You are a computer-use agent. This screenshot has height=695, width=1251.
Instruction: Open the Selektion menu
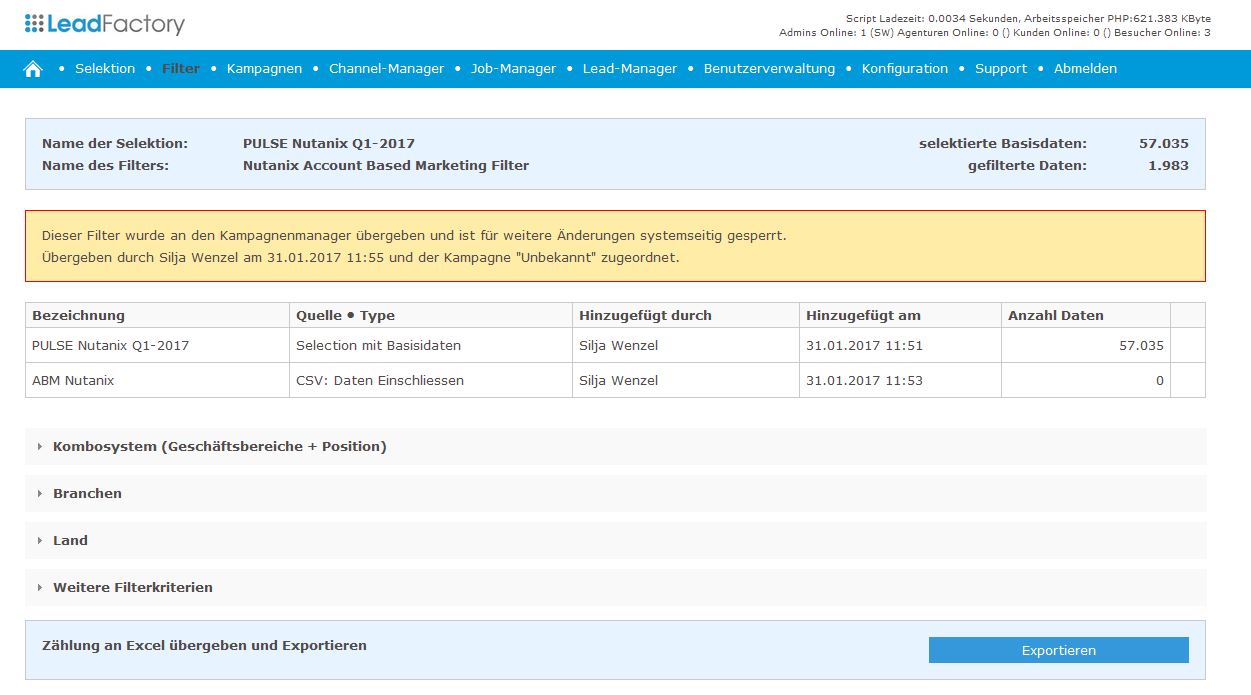point(105,69)
